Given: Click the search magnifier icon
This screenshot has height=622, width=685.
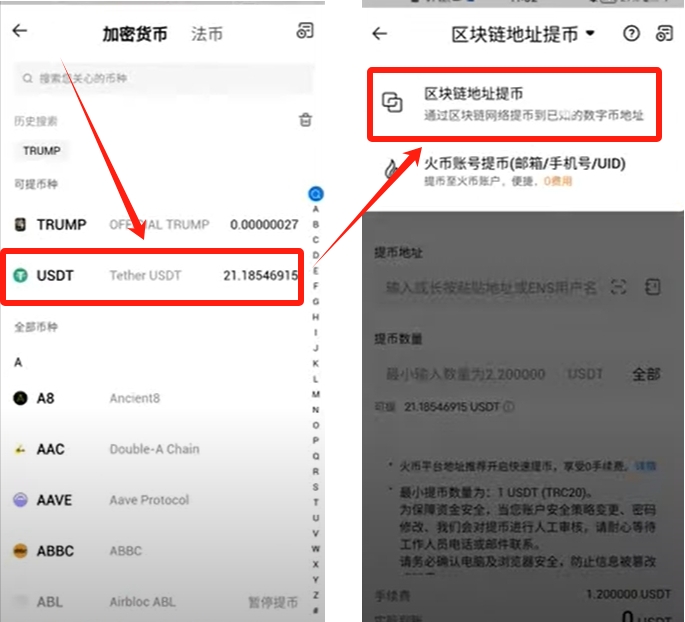Looking at the screenshot, I should [x=28, y=78].
